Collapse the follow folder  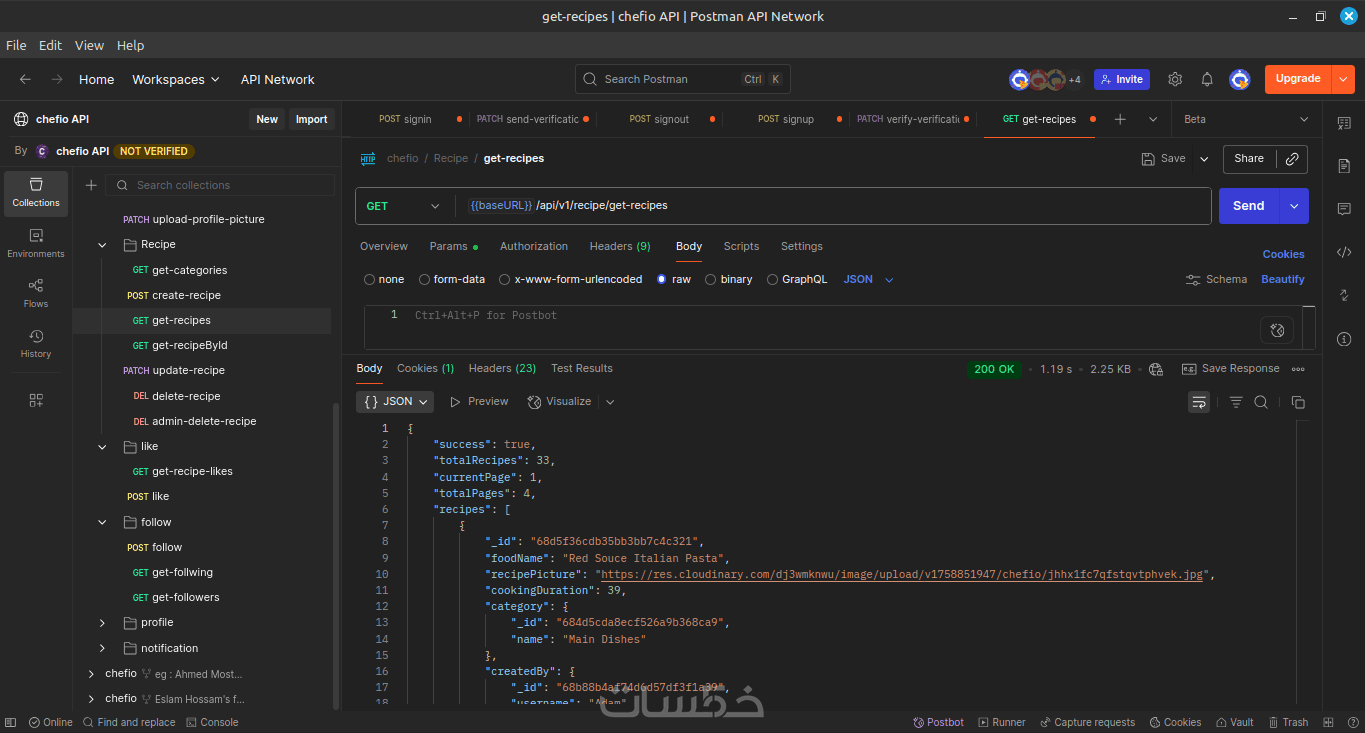[102, 522]
